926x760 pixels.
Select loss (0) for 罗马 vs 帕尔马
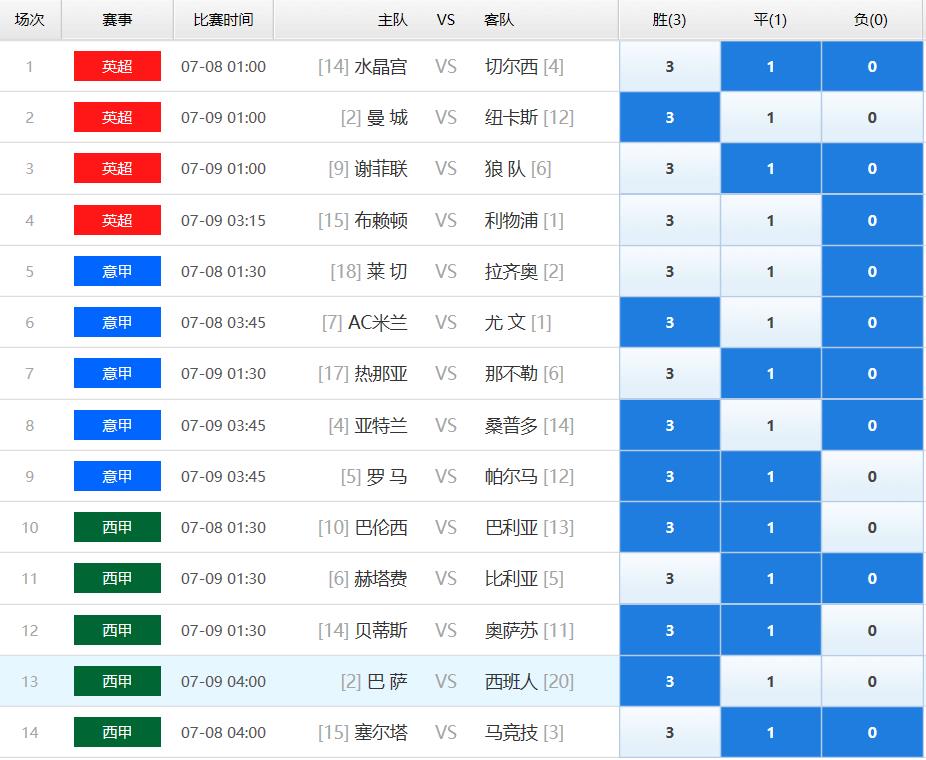pos(872,476)
